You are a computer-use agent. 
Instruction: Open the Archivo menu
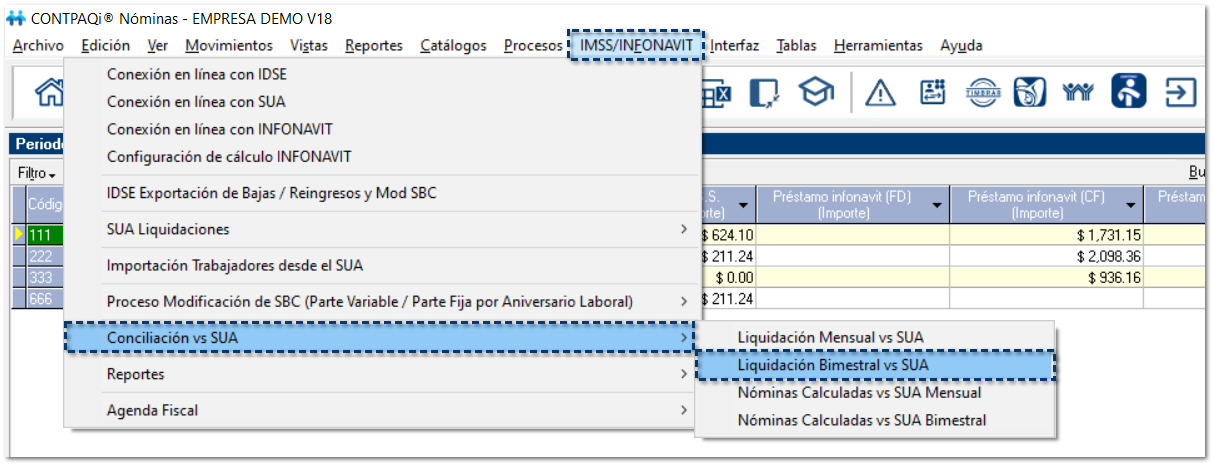click(x=38, y=45)
